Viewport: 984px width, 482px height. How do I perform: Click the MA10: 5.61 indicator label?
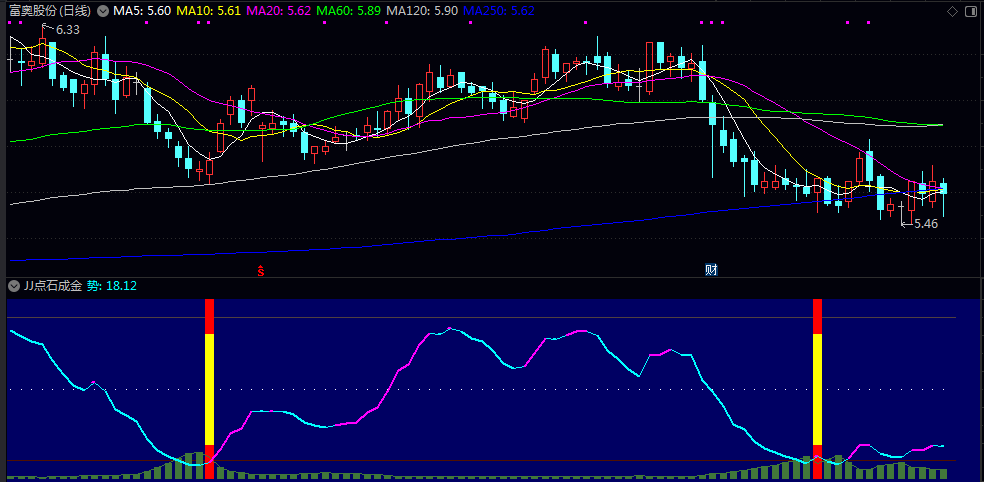pyautogui.click(x=208, y=11)
